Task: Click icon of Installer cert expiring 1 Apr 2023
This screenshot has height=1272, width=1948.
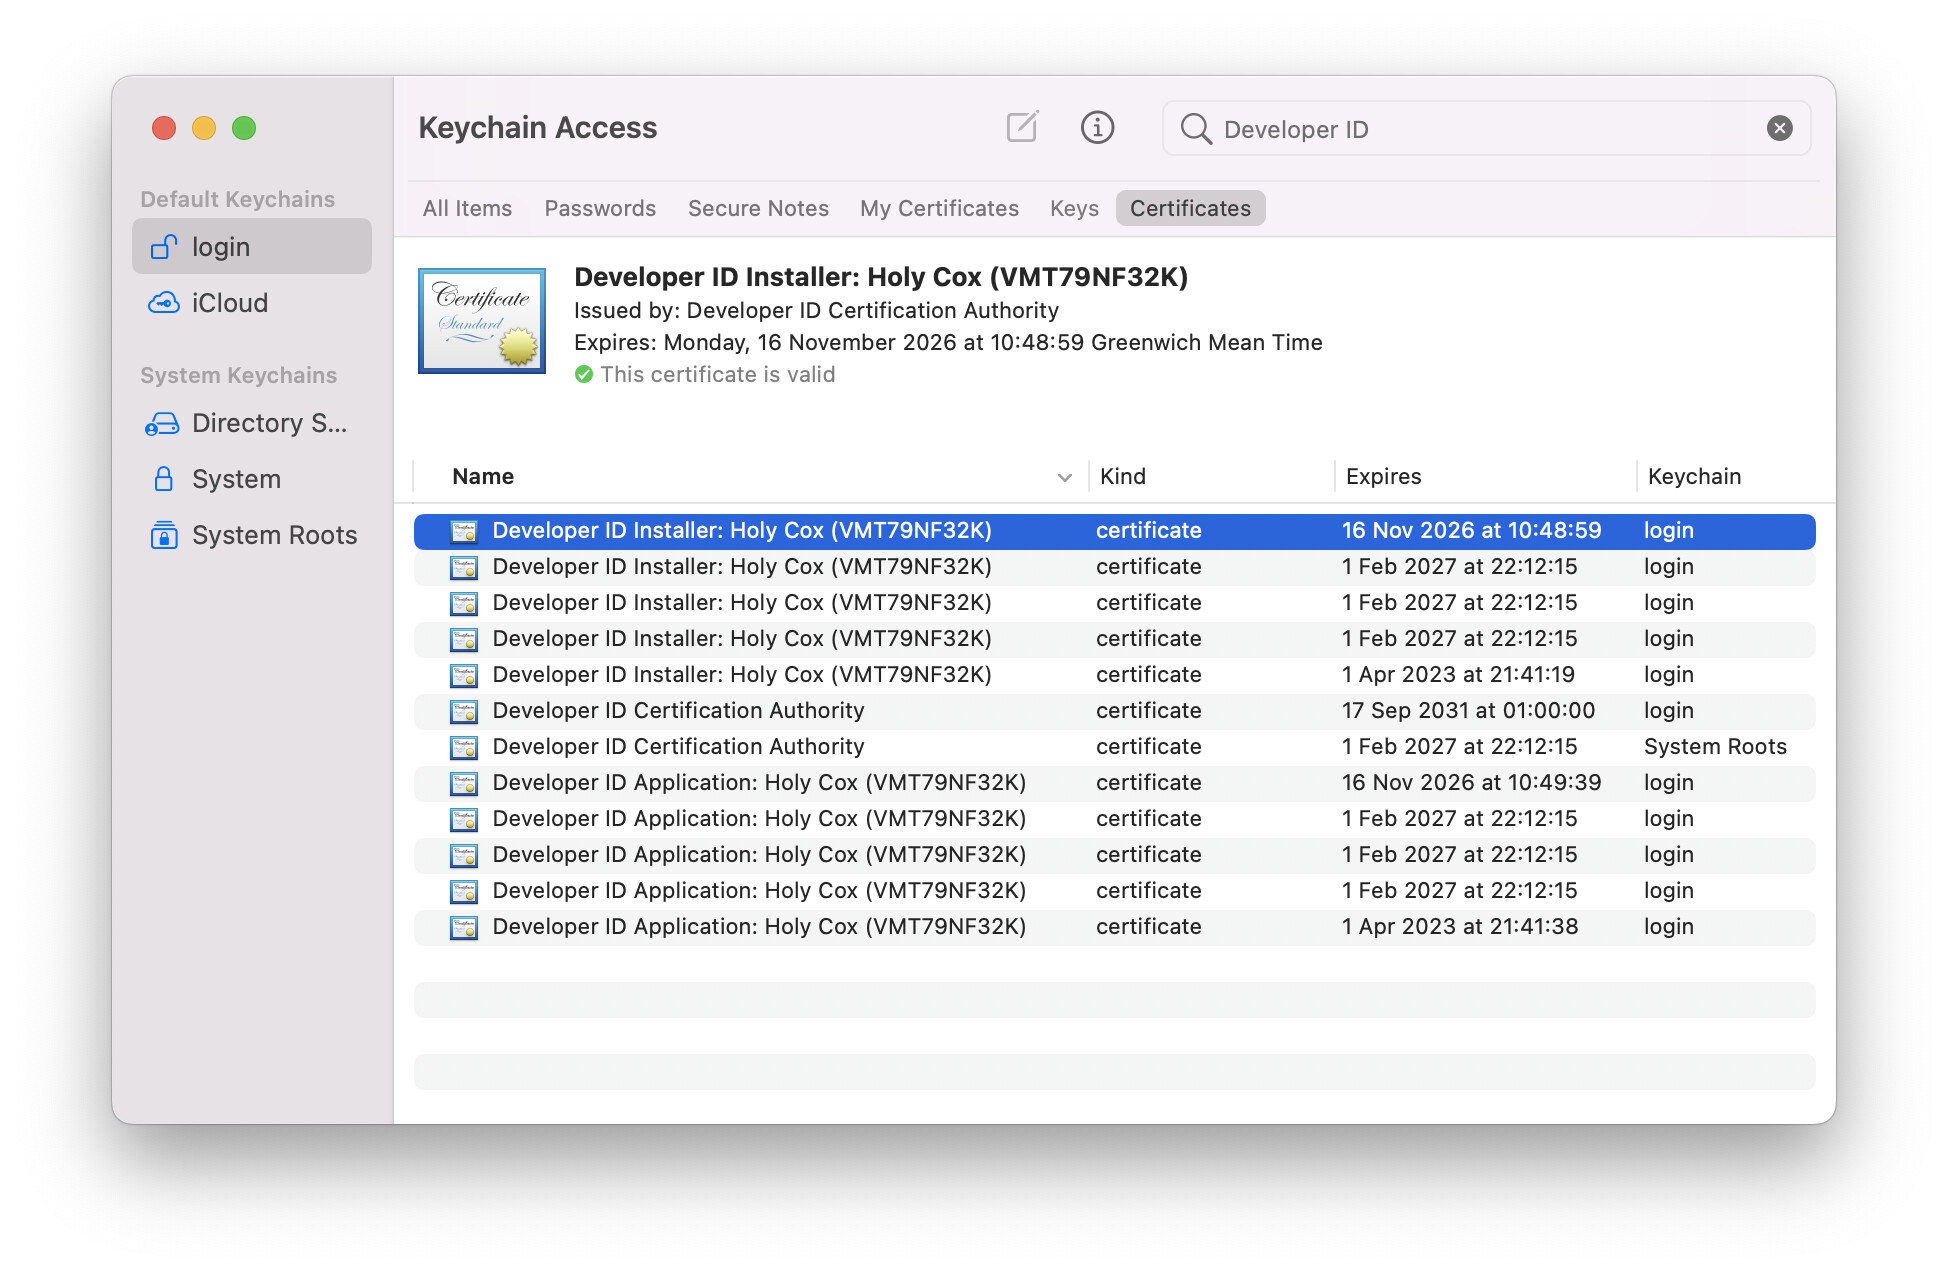Action: click(x=464, y=675)
